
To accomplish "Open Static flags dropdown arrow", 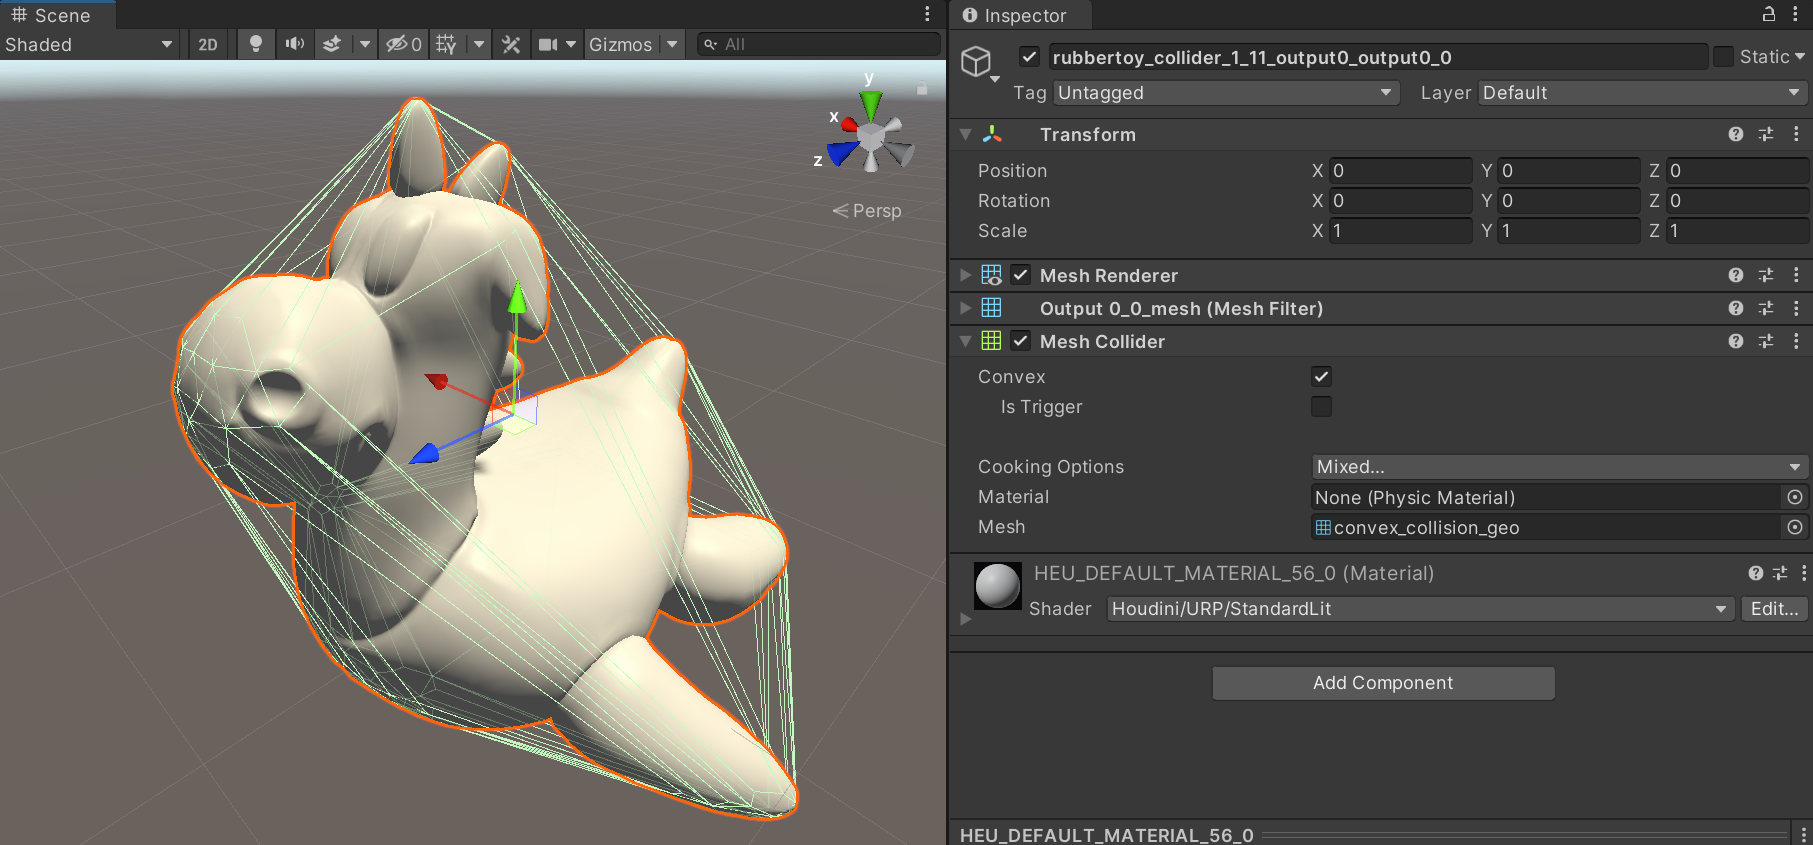I will pos(1800,57).
